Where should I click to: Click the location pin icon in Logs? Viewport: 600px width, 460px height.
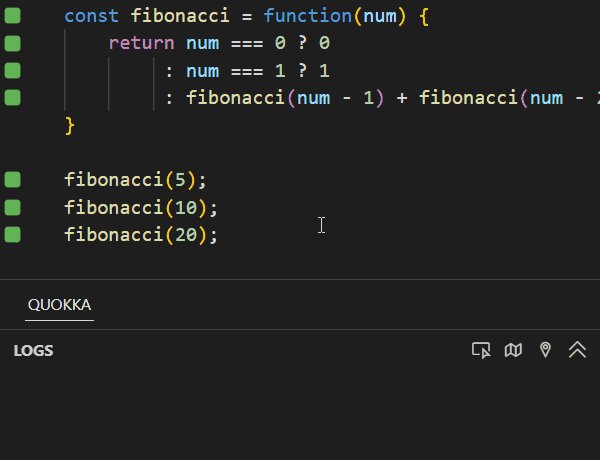545,350
